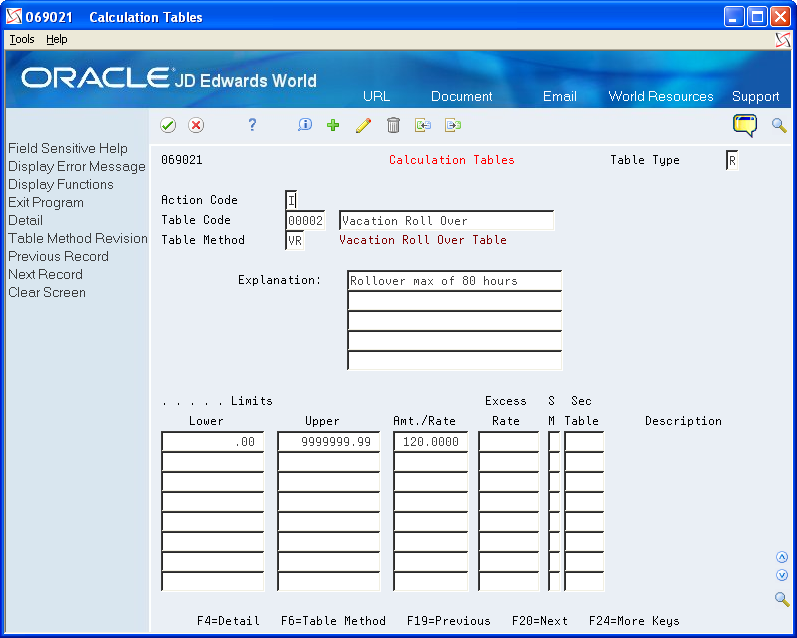
Task: Click the Vacation Roll Over description field
Action: point(447,221)
